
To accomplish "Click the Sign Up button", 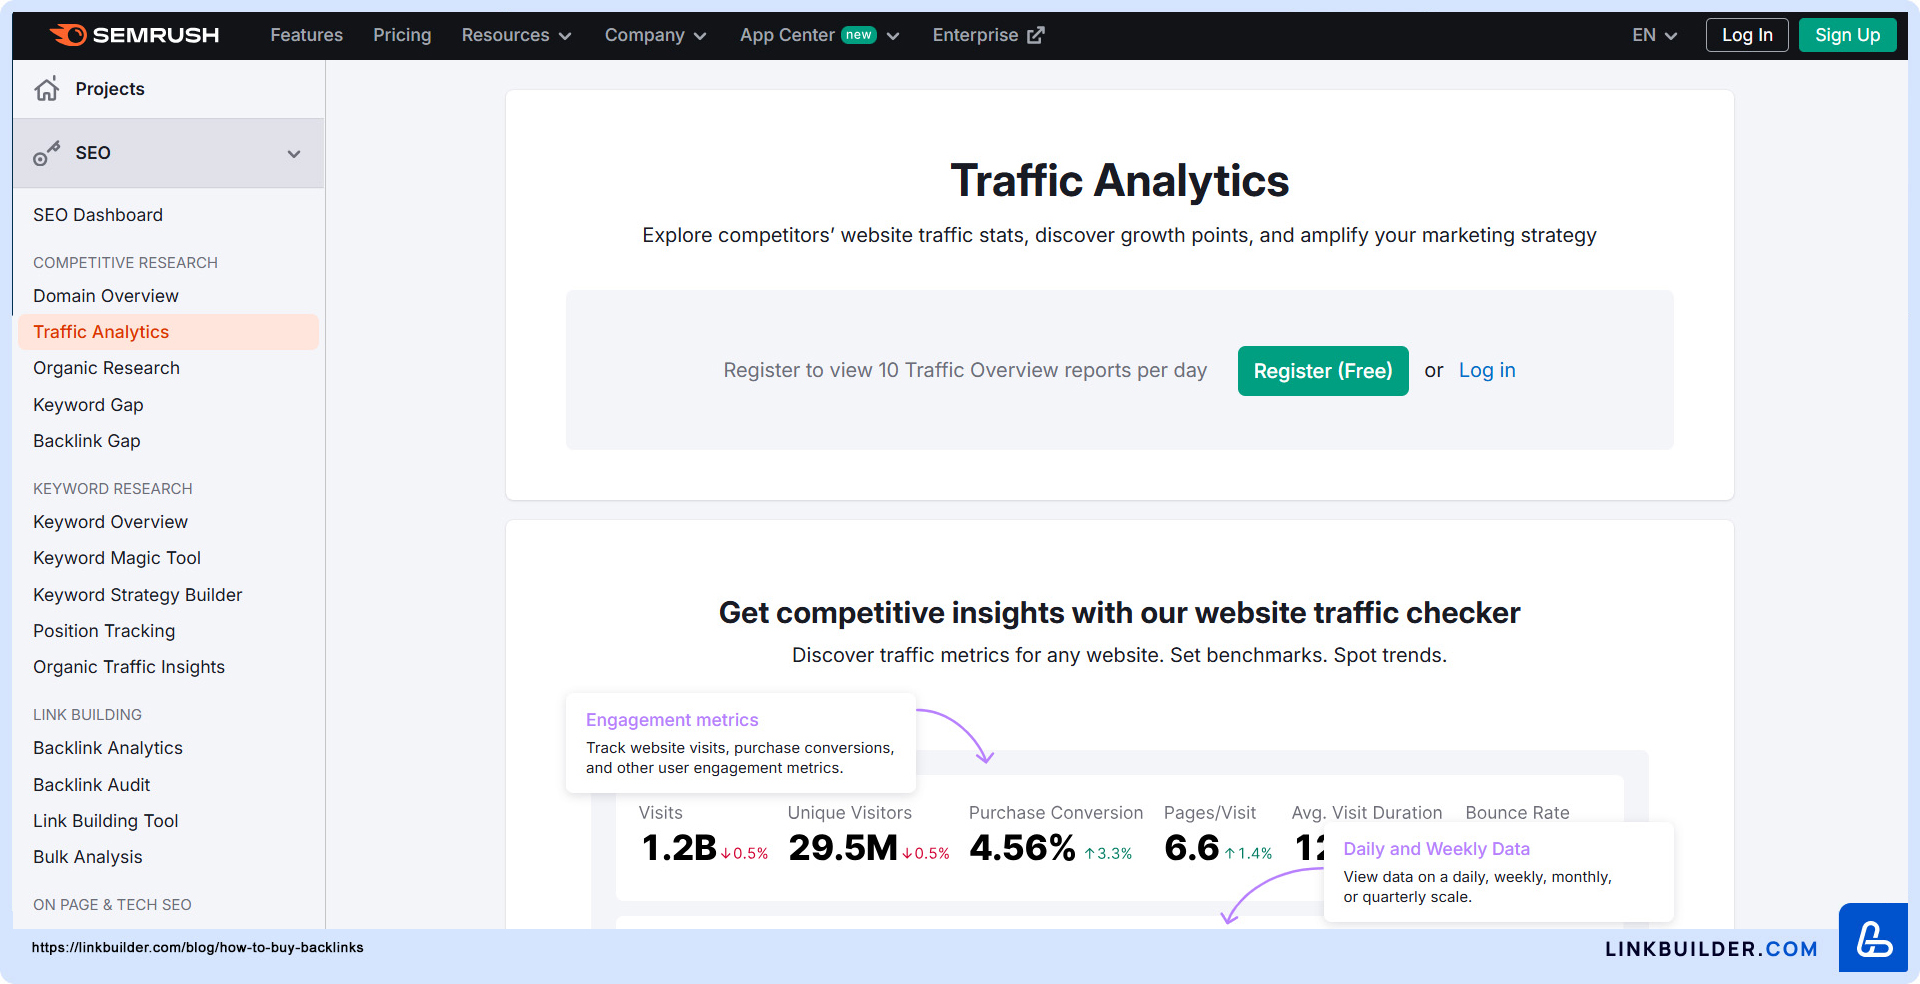I will pyautogui.click(x=1848, y=35).
